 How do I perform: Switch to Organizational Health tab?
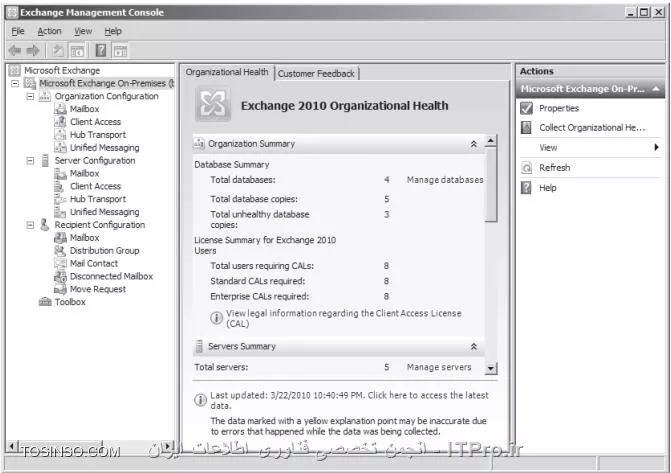click(227, 72)
